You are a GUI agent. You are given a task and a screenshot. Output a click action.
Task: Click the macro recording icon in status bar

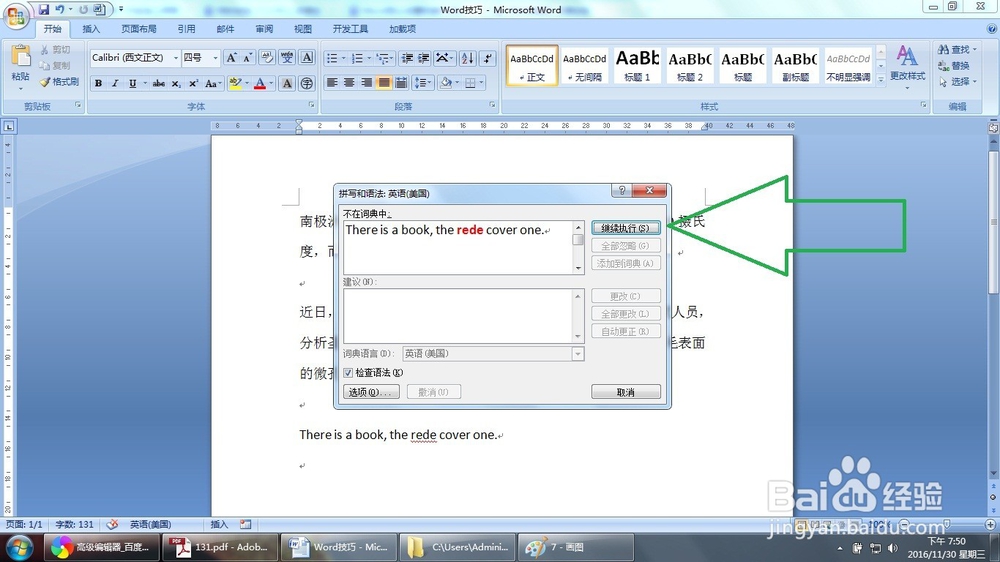tap(246, 524)
